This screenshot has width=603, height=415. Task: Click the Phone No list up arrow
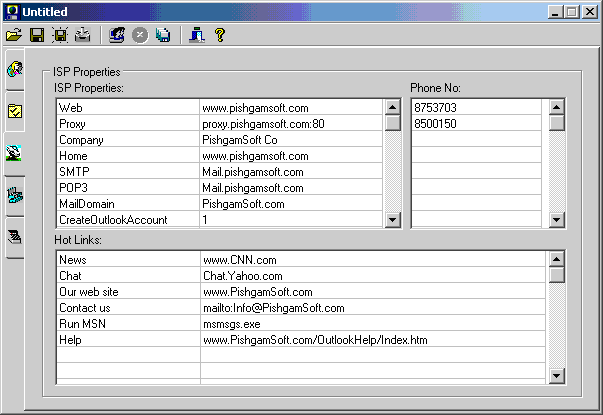556,107
